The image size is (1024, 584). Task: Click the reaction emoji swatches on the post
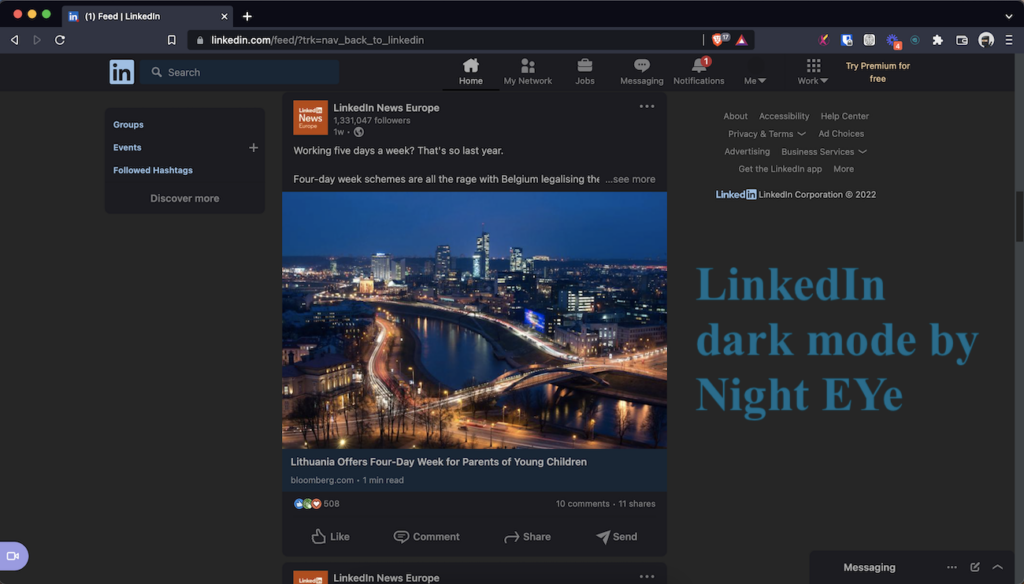[x=305, y=503]
